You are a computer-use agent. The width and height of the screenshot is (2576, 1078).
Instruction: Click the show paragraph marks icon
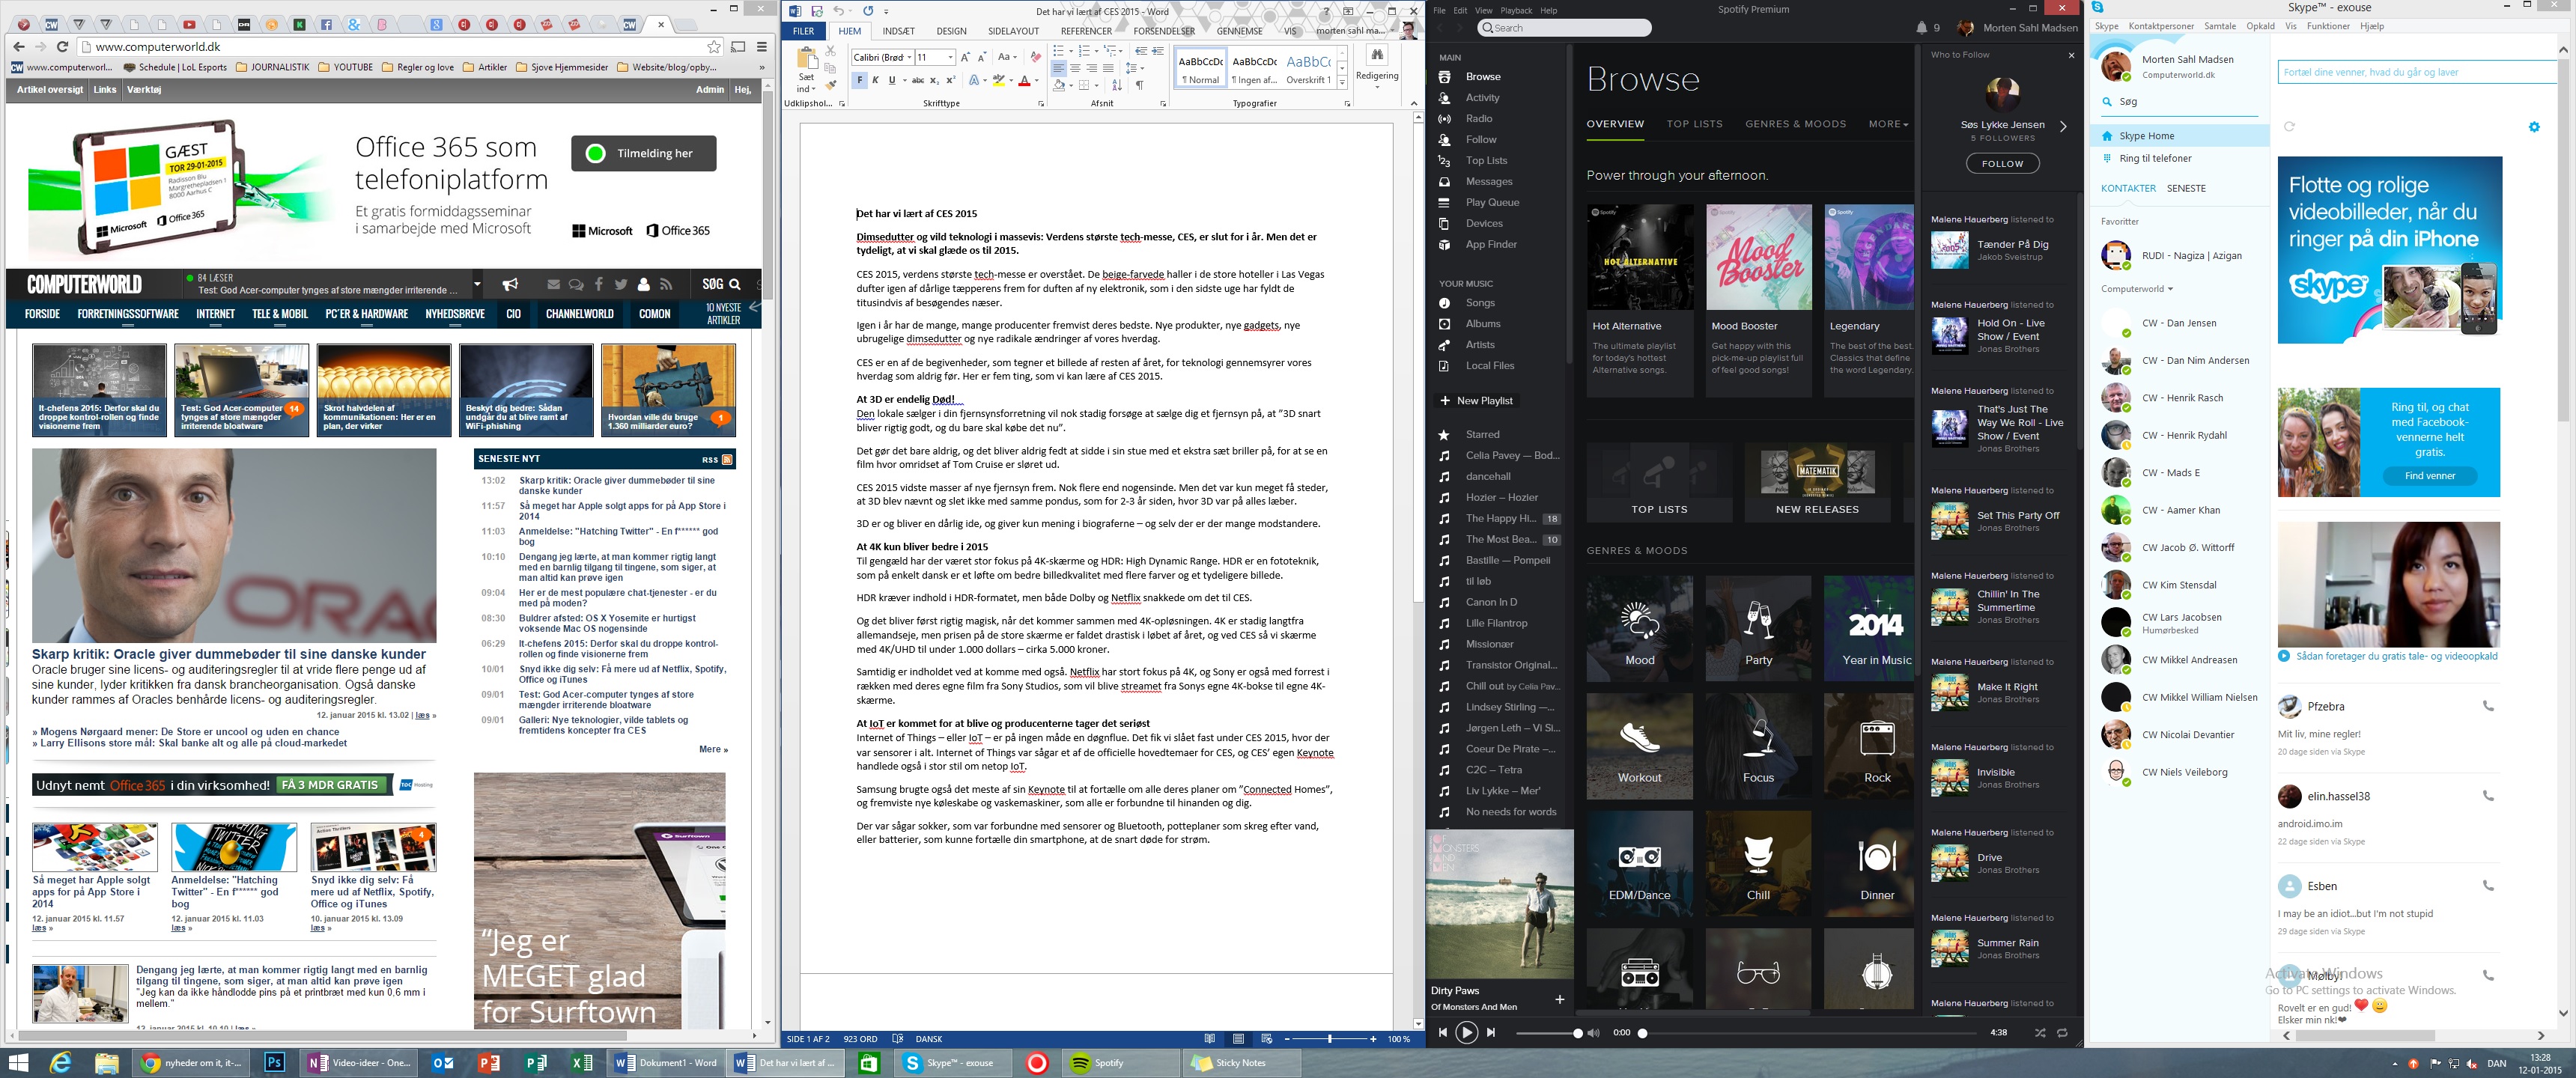pyautogui.click(x=1139, y=85)
